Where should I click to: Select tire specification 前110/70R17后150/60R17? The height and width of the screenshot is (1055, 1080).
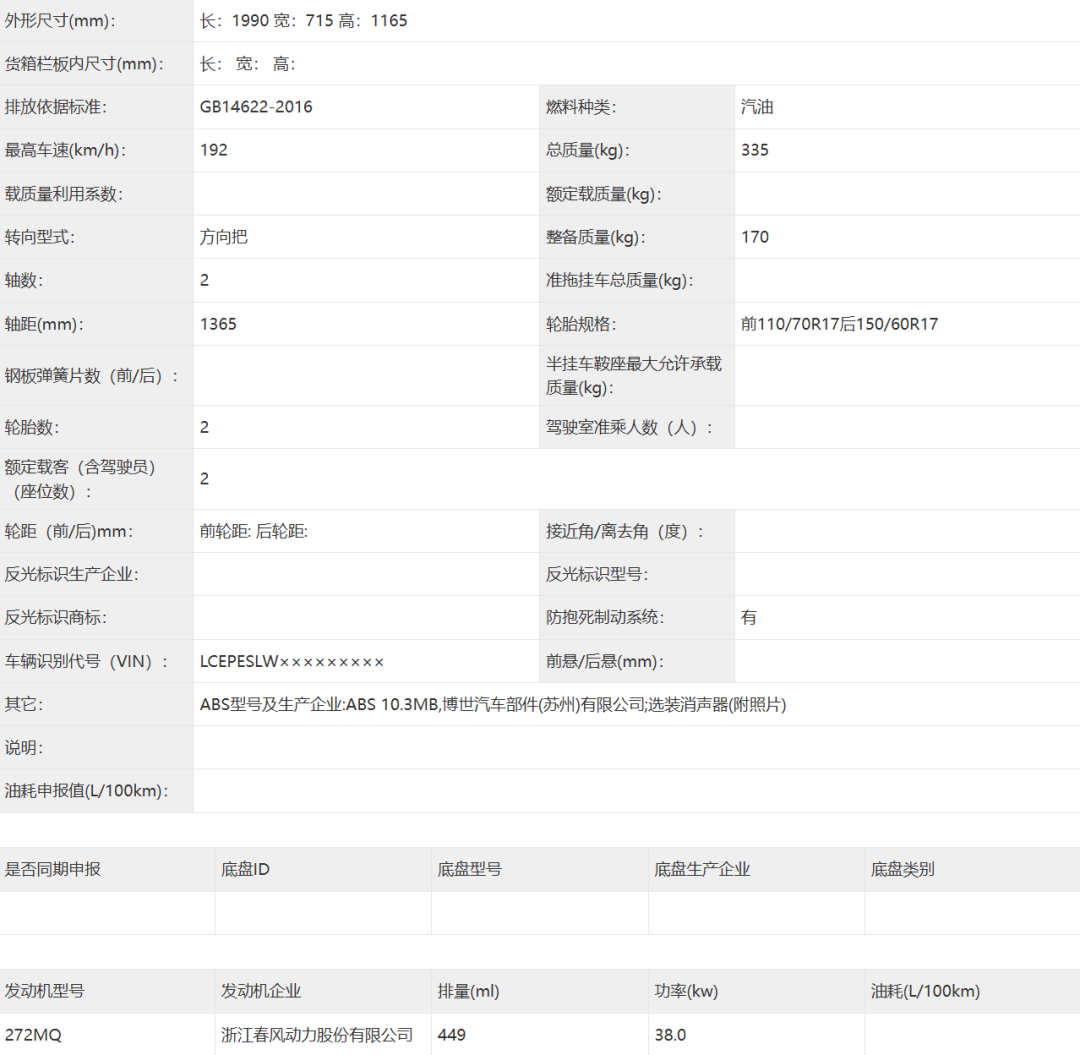pyautogui.click(x=839, y=324)
